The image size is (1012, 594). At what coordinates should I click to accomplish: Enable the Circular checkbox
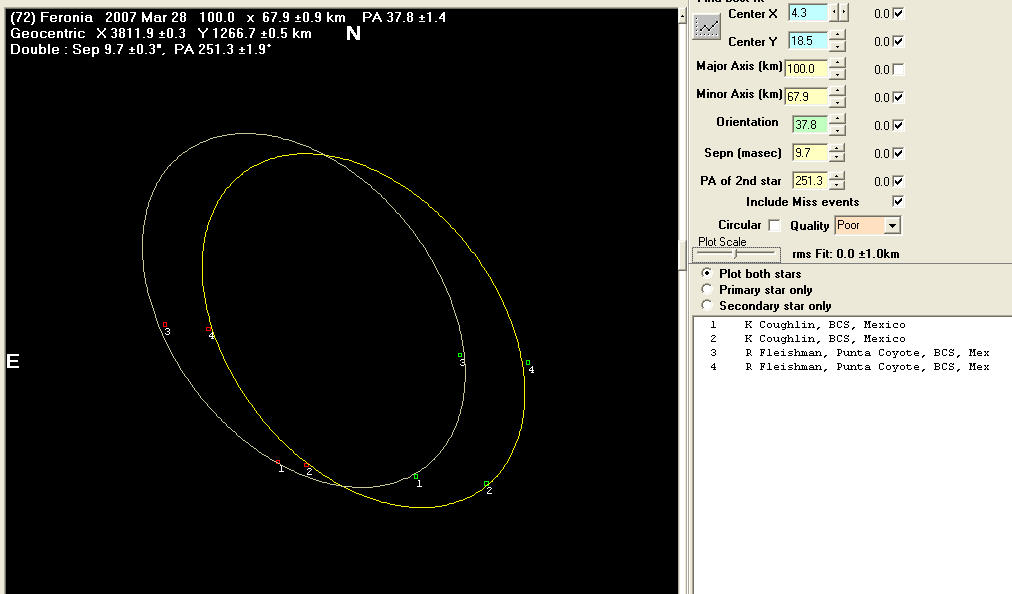click(x=774, y=225)
